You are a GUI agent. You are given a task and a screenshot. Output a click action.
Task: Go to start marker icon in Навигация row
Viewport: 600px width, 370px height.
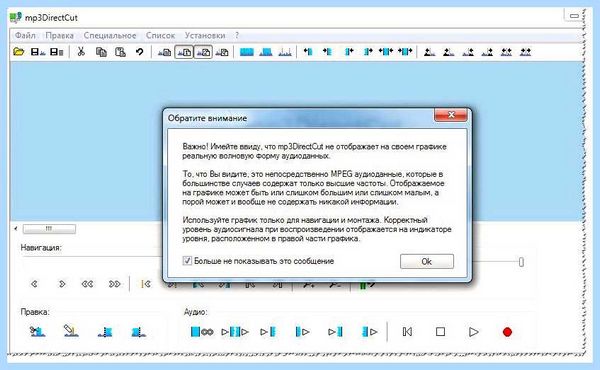[146, 284]
